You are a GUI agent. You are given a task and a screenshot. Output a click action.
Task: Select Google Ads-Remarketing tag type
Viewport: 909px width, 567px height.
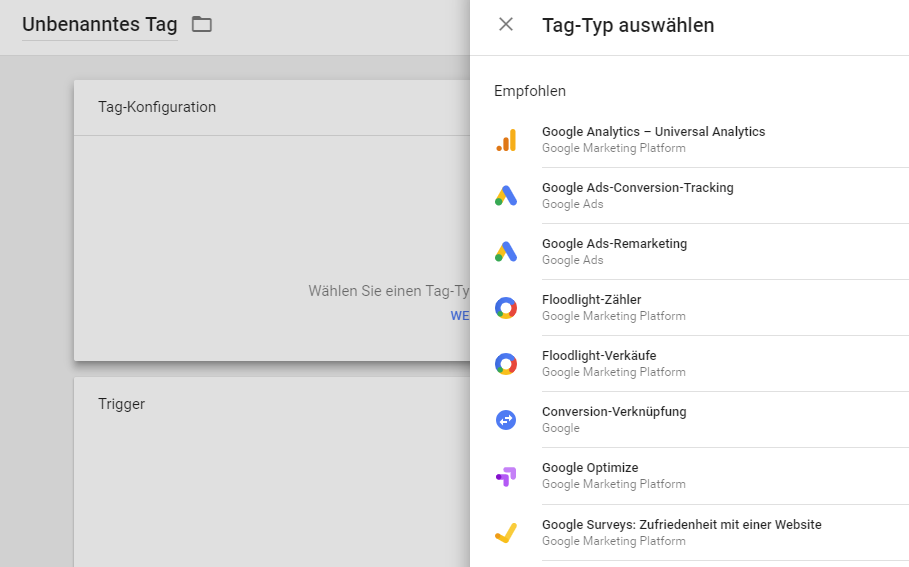click(689, 252)
